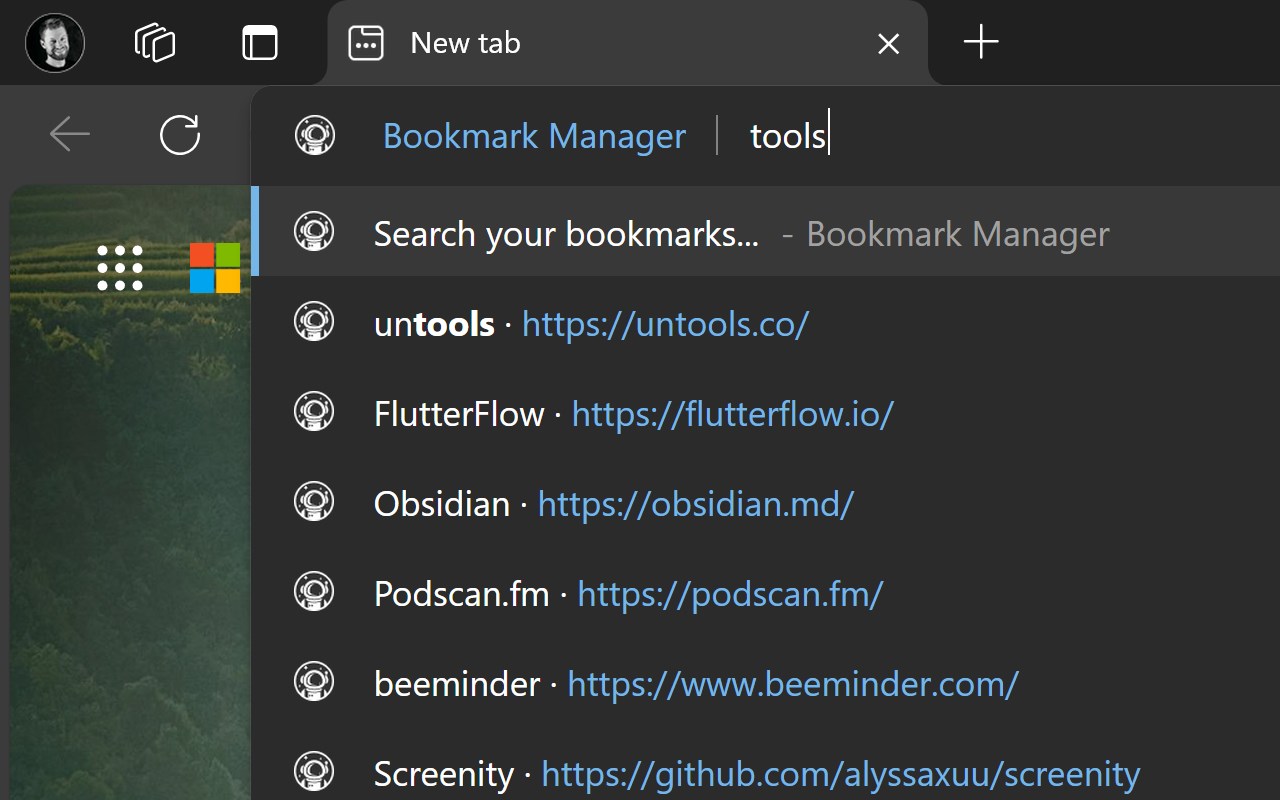
Task: Click the Bookmark Manager icon in address bar
Action: (315, 135)
